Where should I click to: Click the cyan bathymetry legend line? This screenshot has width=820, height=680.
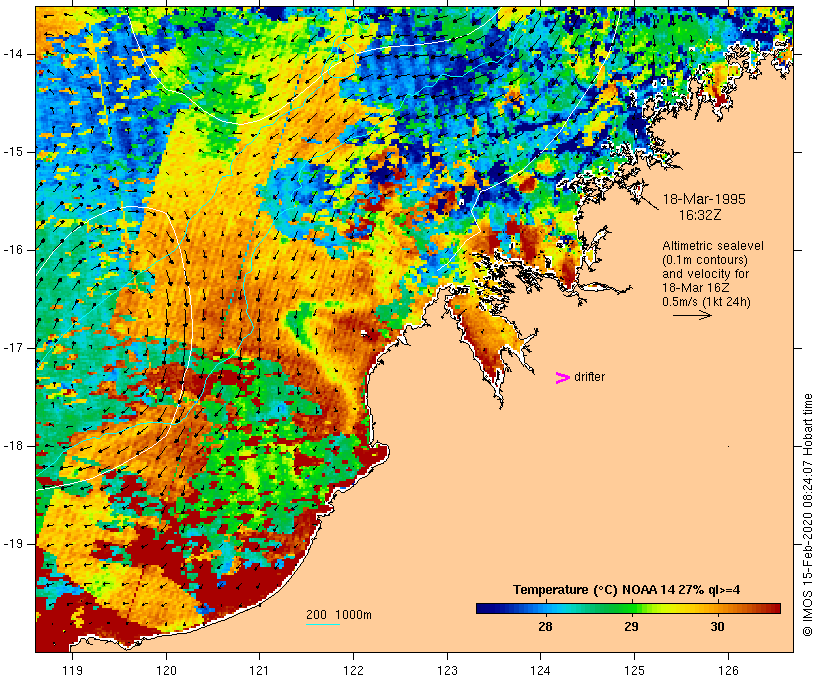(323, 624)
